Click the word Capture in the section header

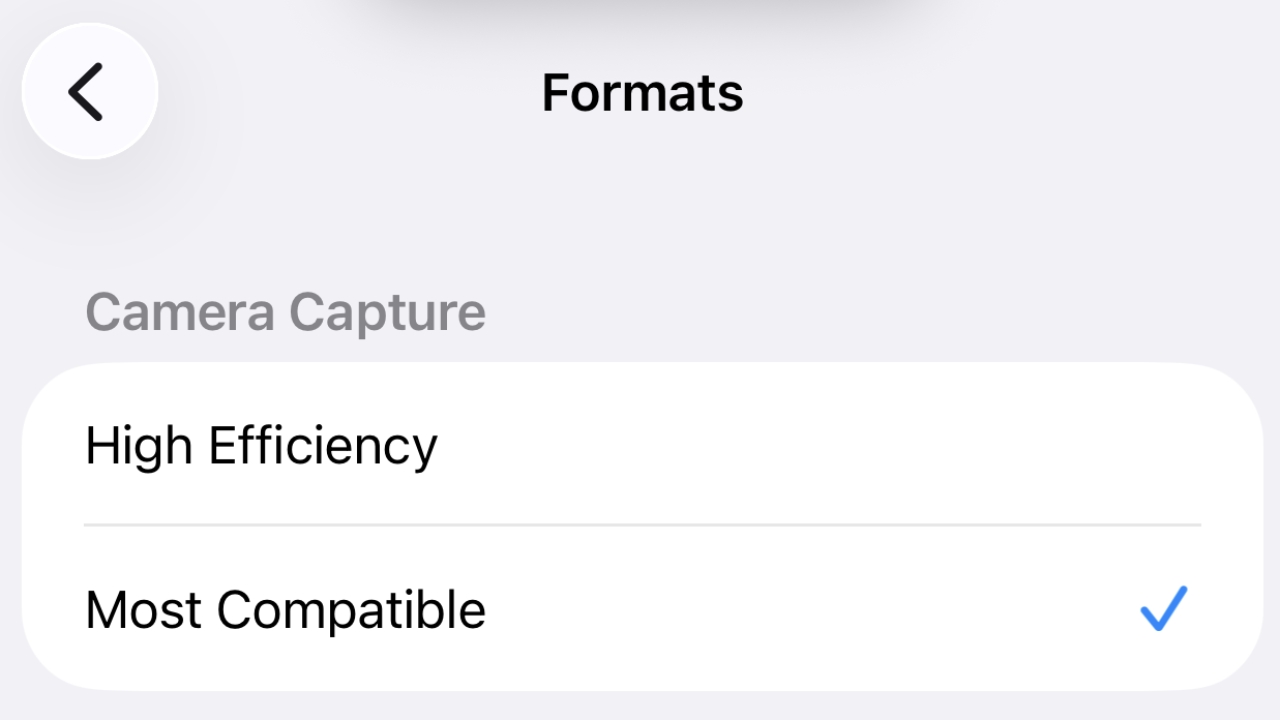click(x=387, y=313)
